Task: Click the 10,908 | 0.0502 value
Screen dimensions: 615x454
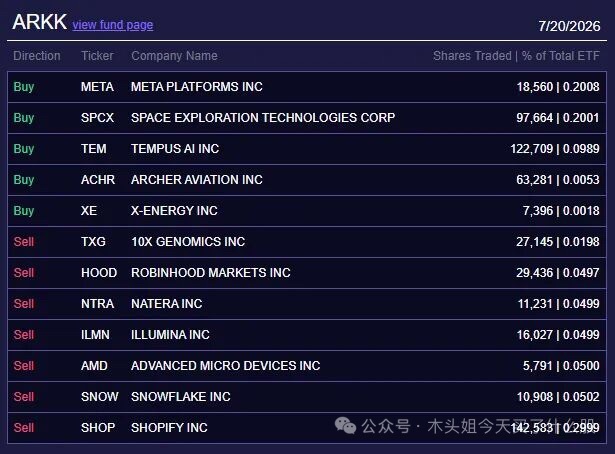Action: pos(558,396)
